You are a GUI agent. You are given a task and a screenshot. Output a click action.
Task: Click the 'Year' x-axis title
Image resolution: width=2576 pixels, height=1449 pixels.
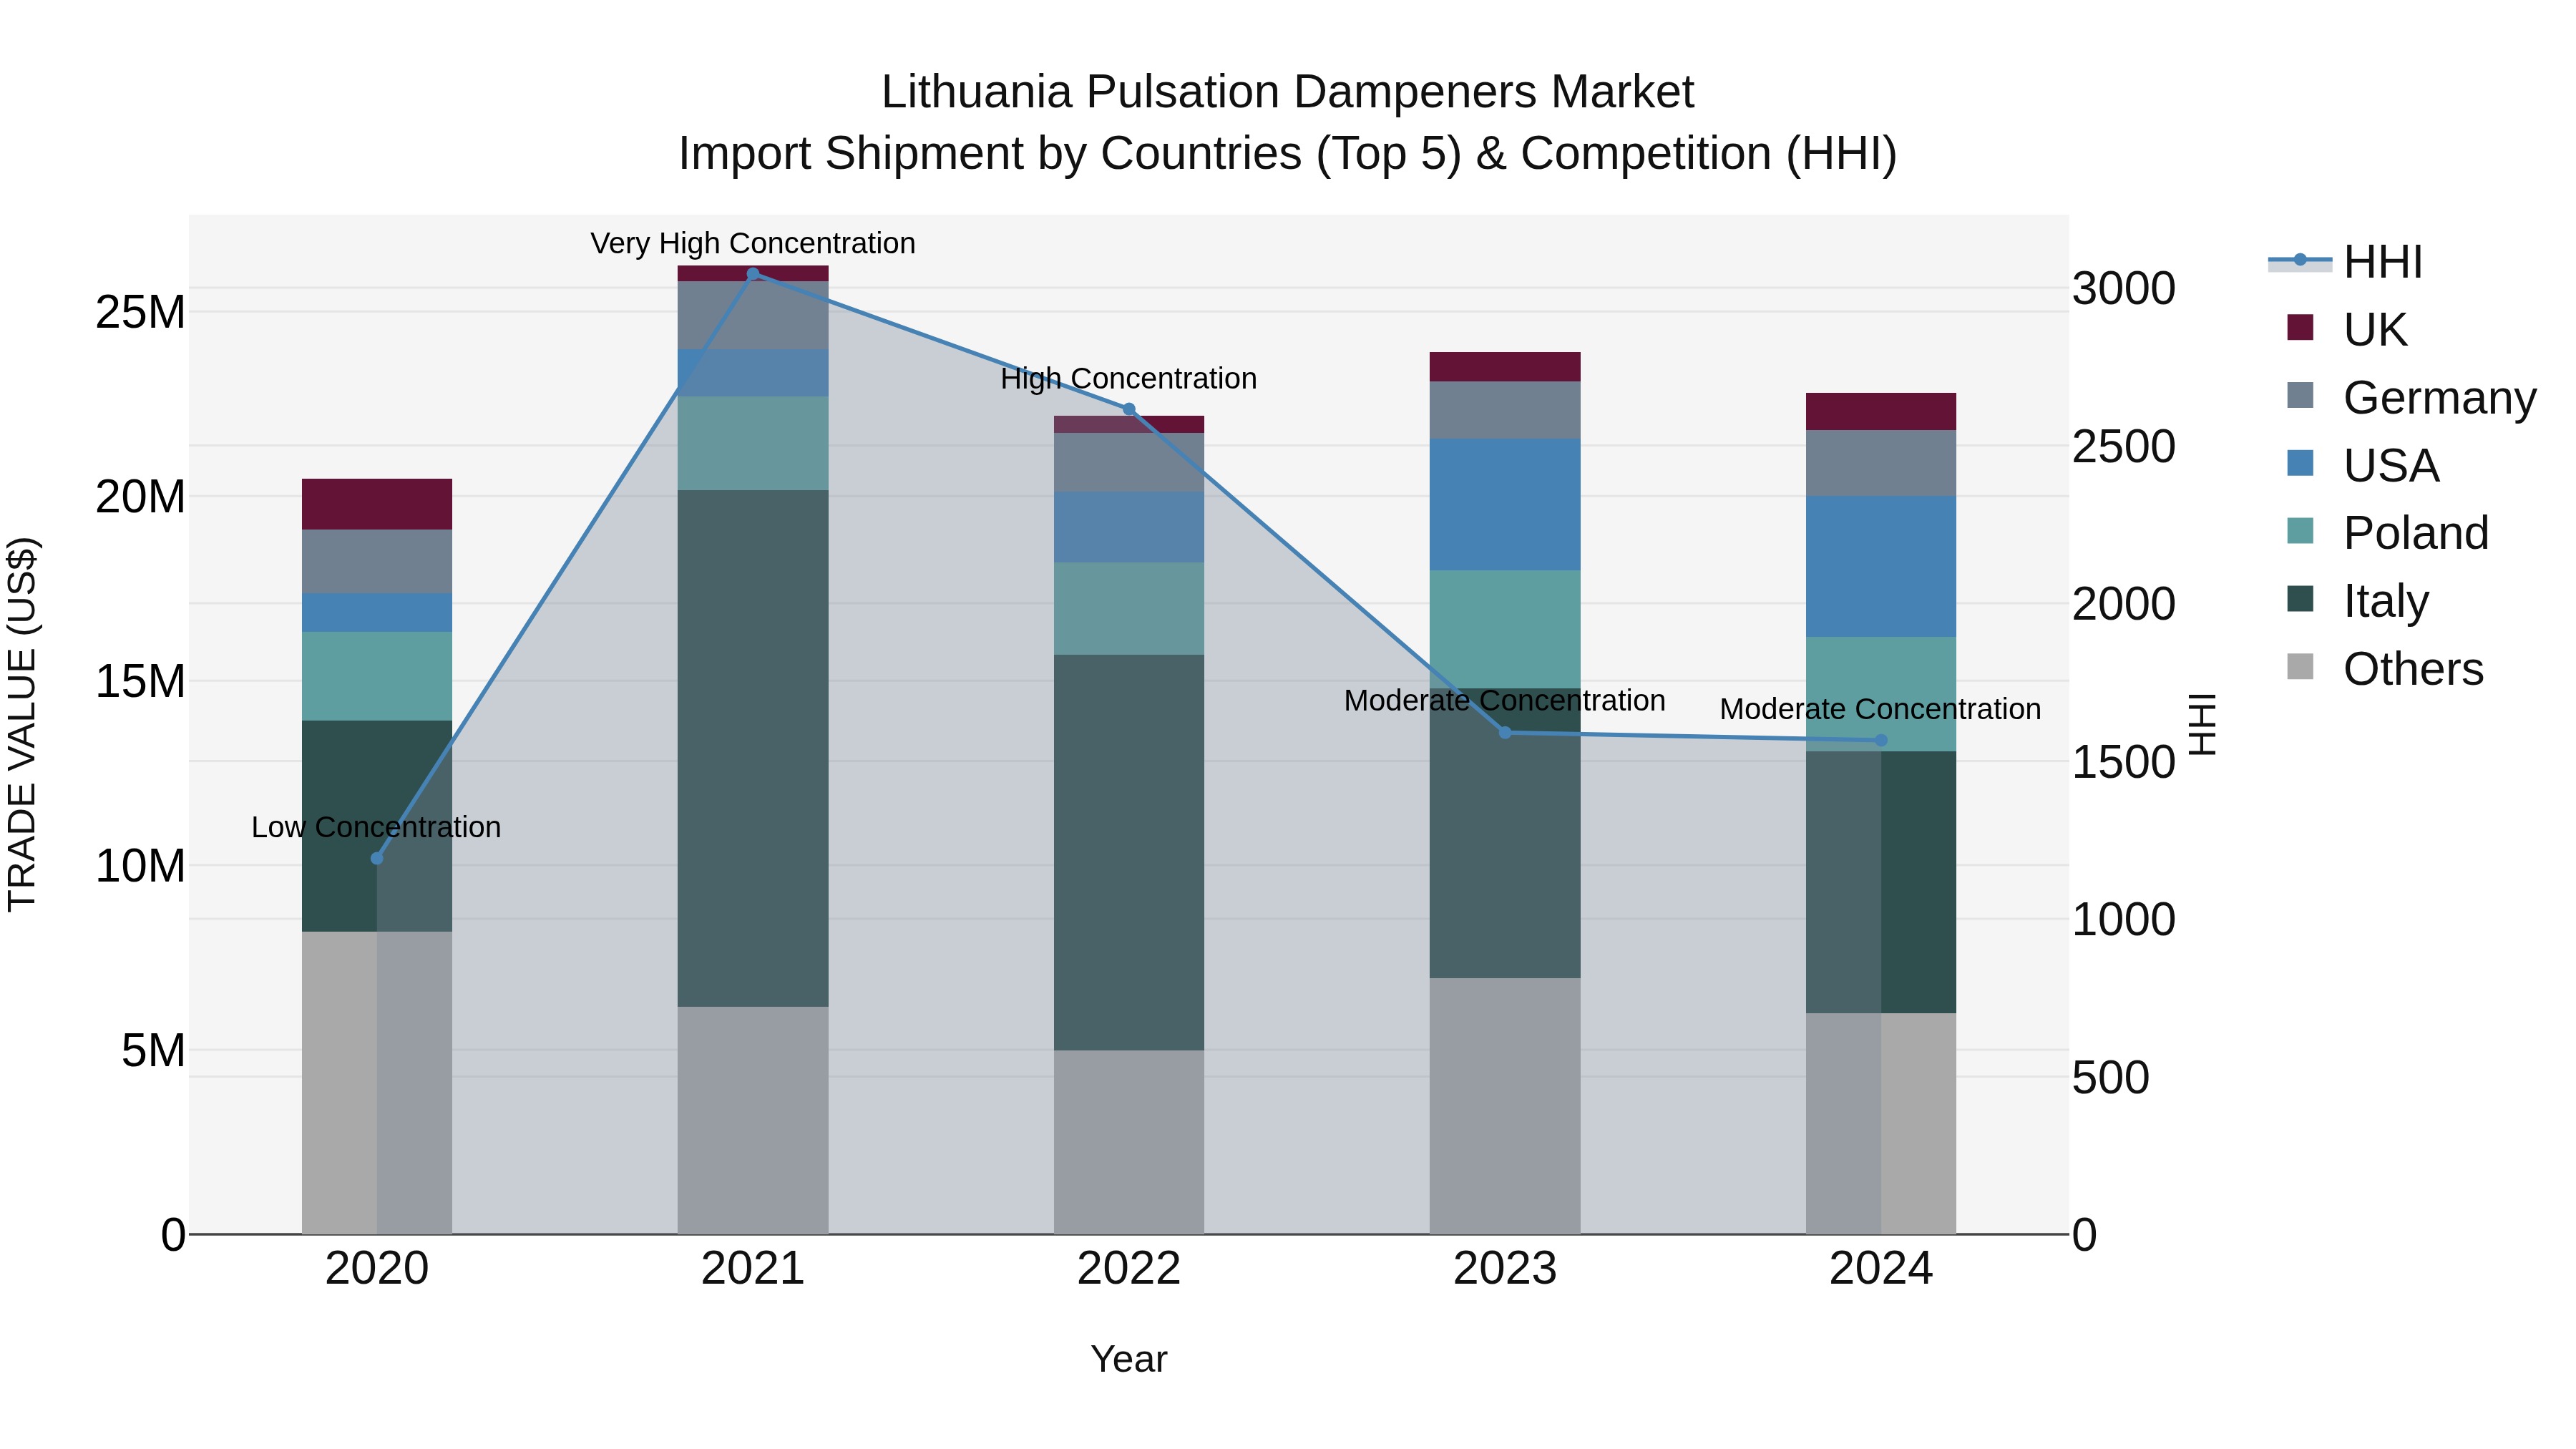tap(1129, 1359)
